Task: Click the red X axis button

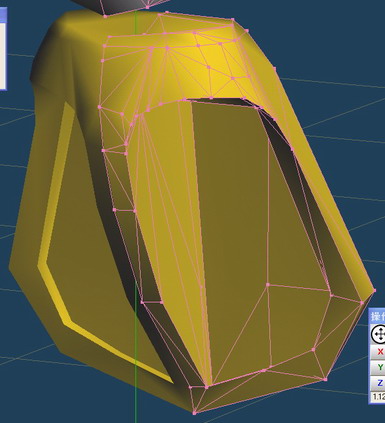Action: point(379,352)
